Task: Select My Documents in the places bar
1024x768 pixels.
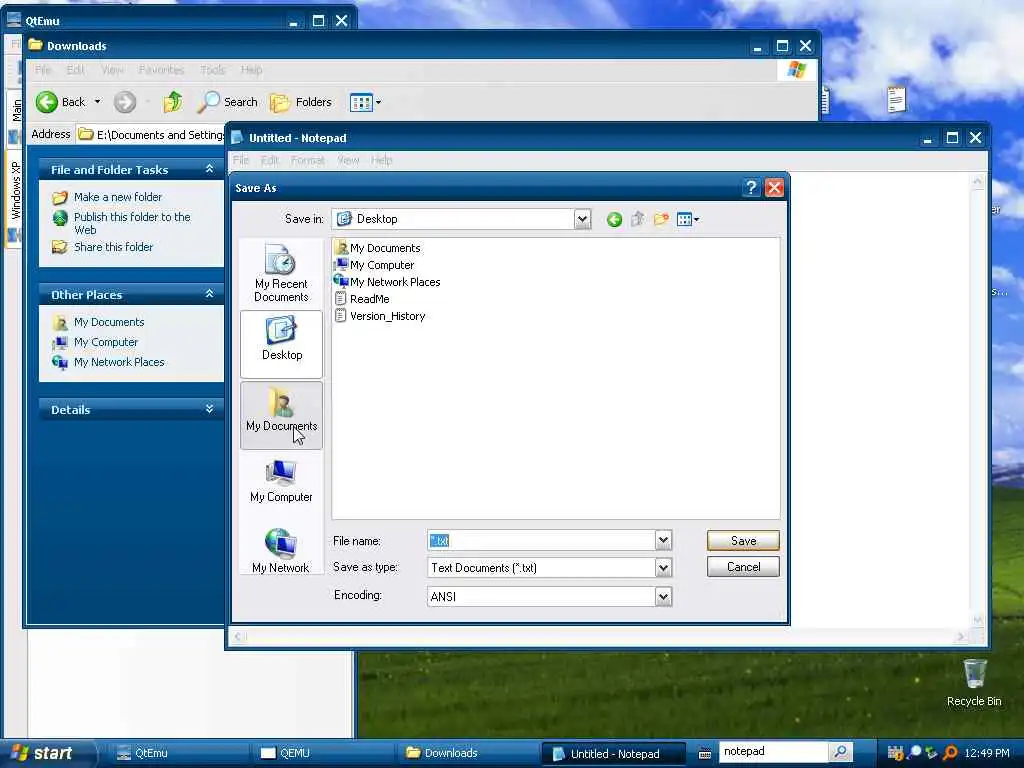Action: tap(281, 415)
